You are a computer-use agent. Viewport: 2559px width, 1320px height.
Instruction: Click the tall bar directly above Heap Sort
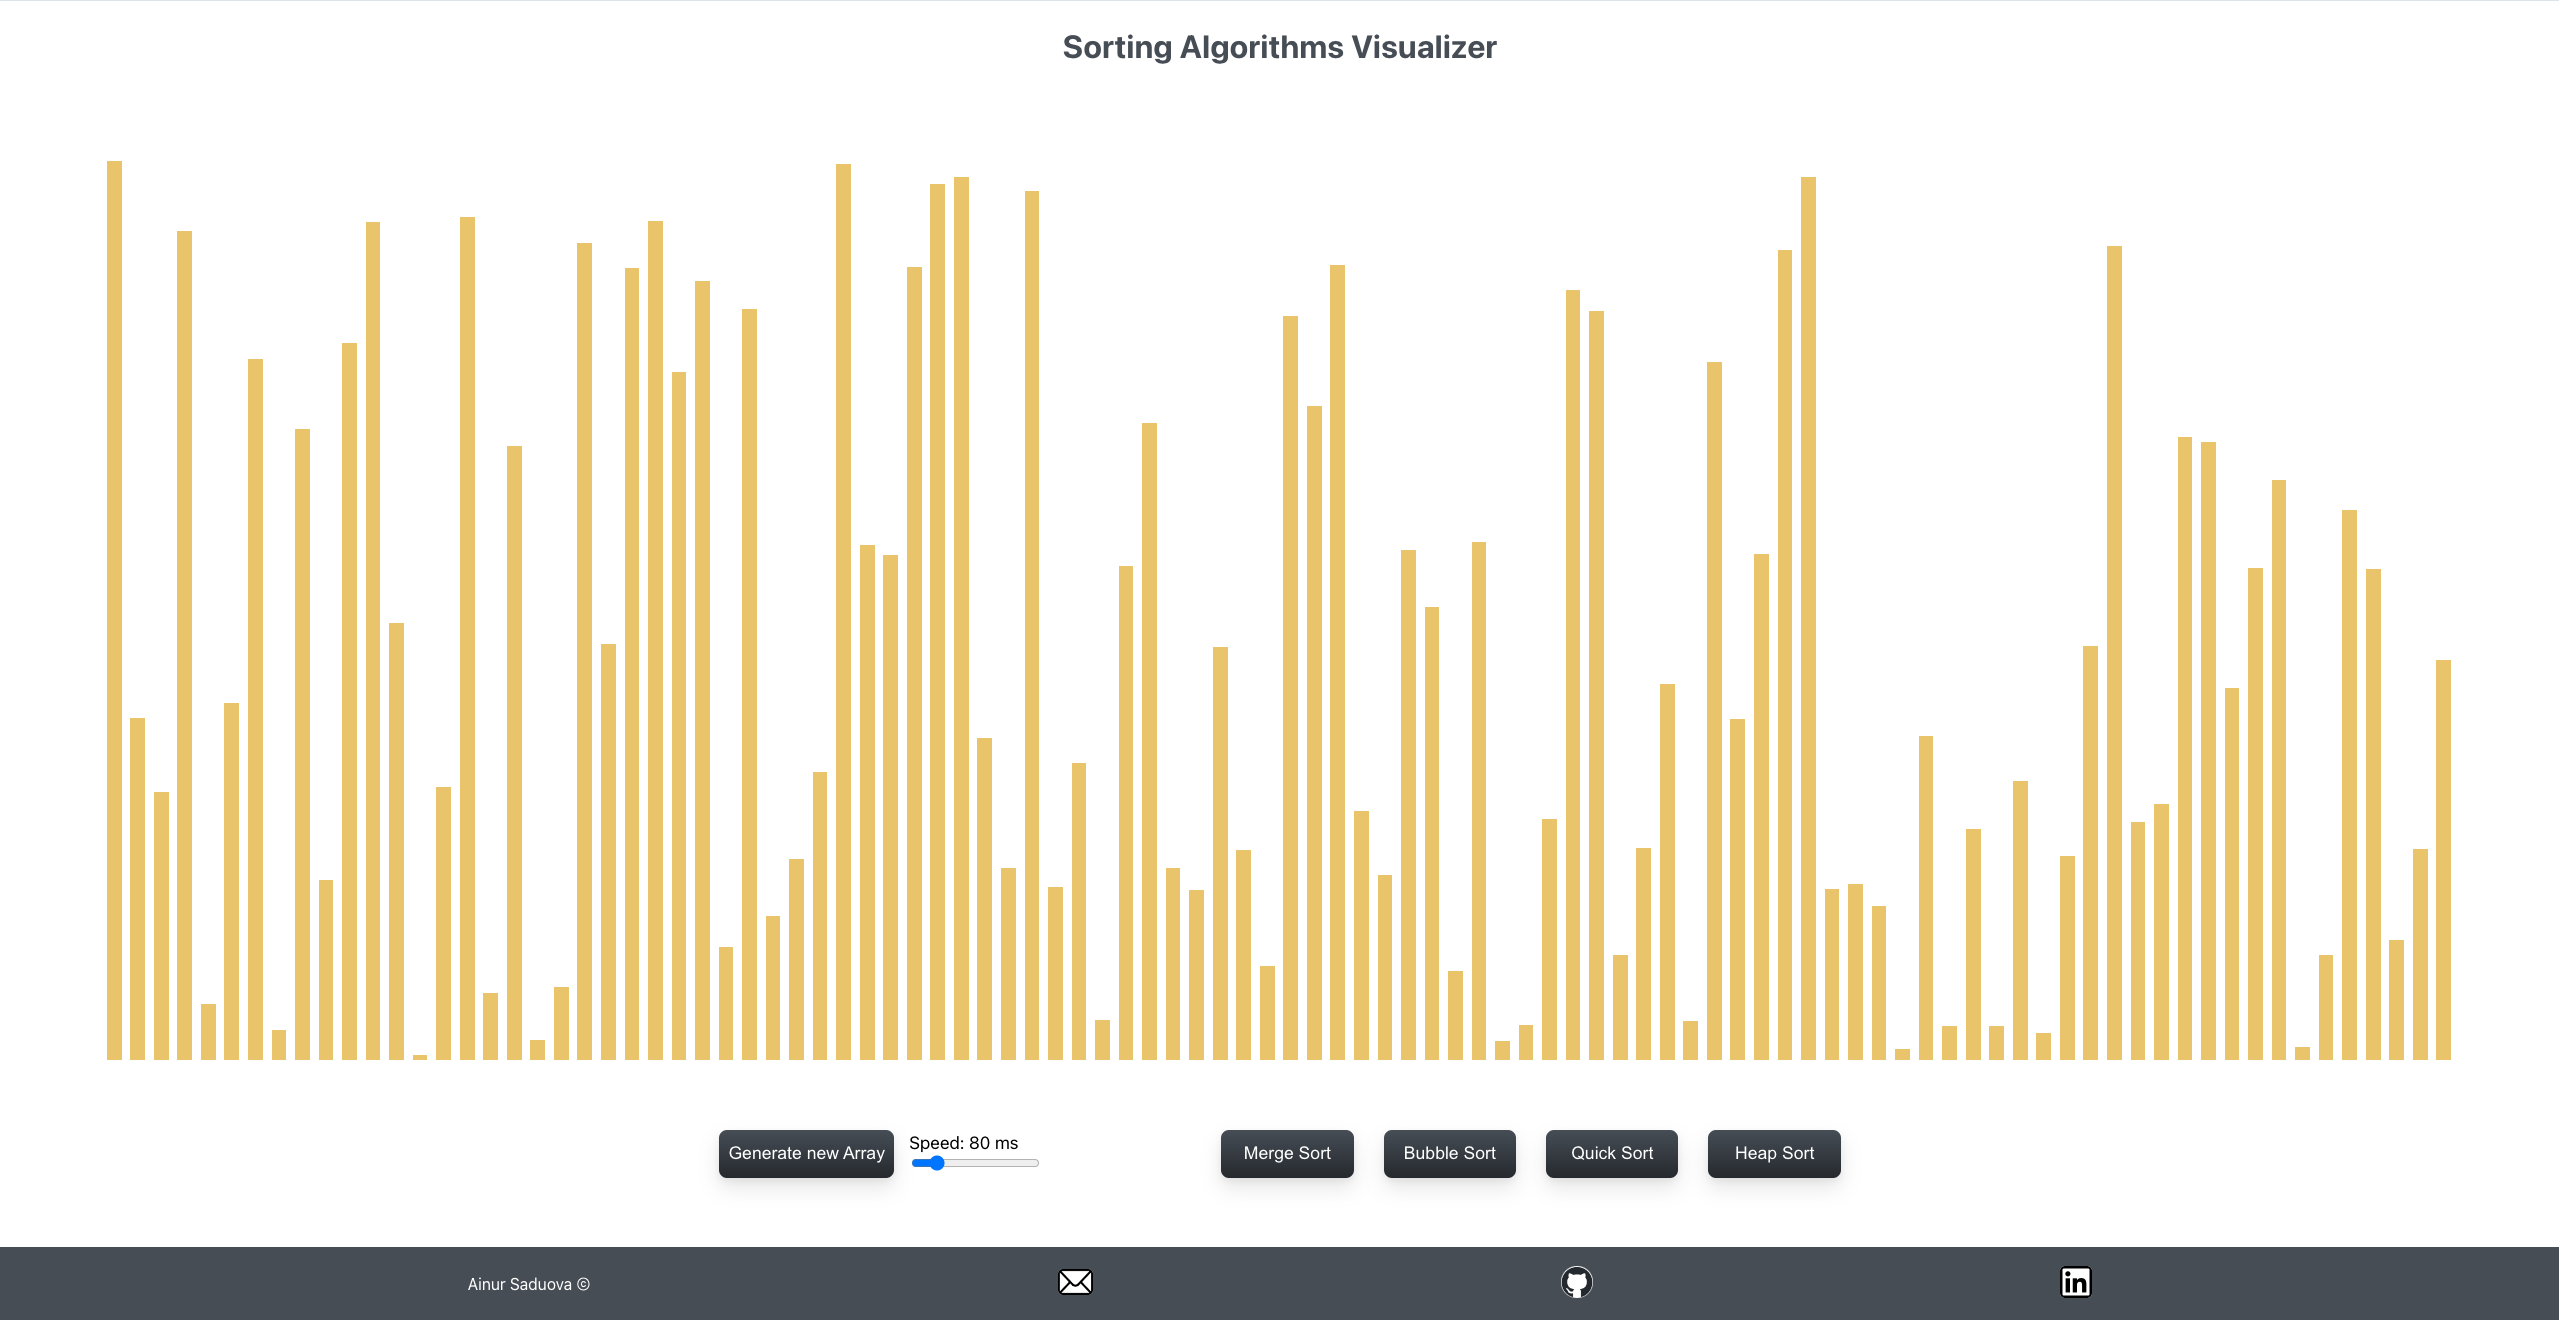click(1785, 655)
